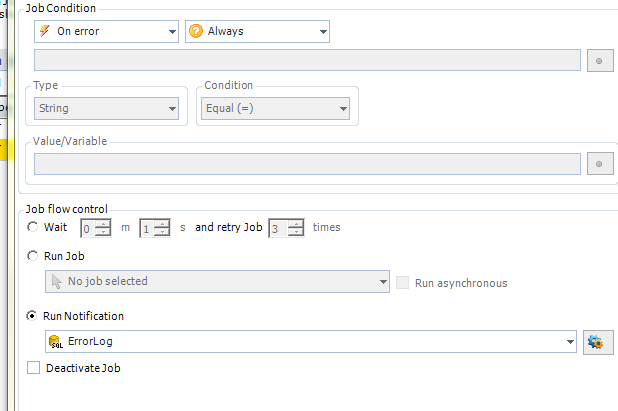
Task: Click the browse button beside Value/Variable field
Action: coord(600,164)
